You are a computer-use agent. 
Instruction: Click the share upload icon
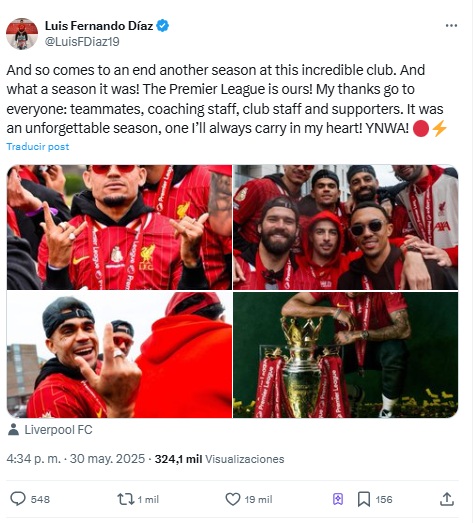point(447,499)
